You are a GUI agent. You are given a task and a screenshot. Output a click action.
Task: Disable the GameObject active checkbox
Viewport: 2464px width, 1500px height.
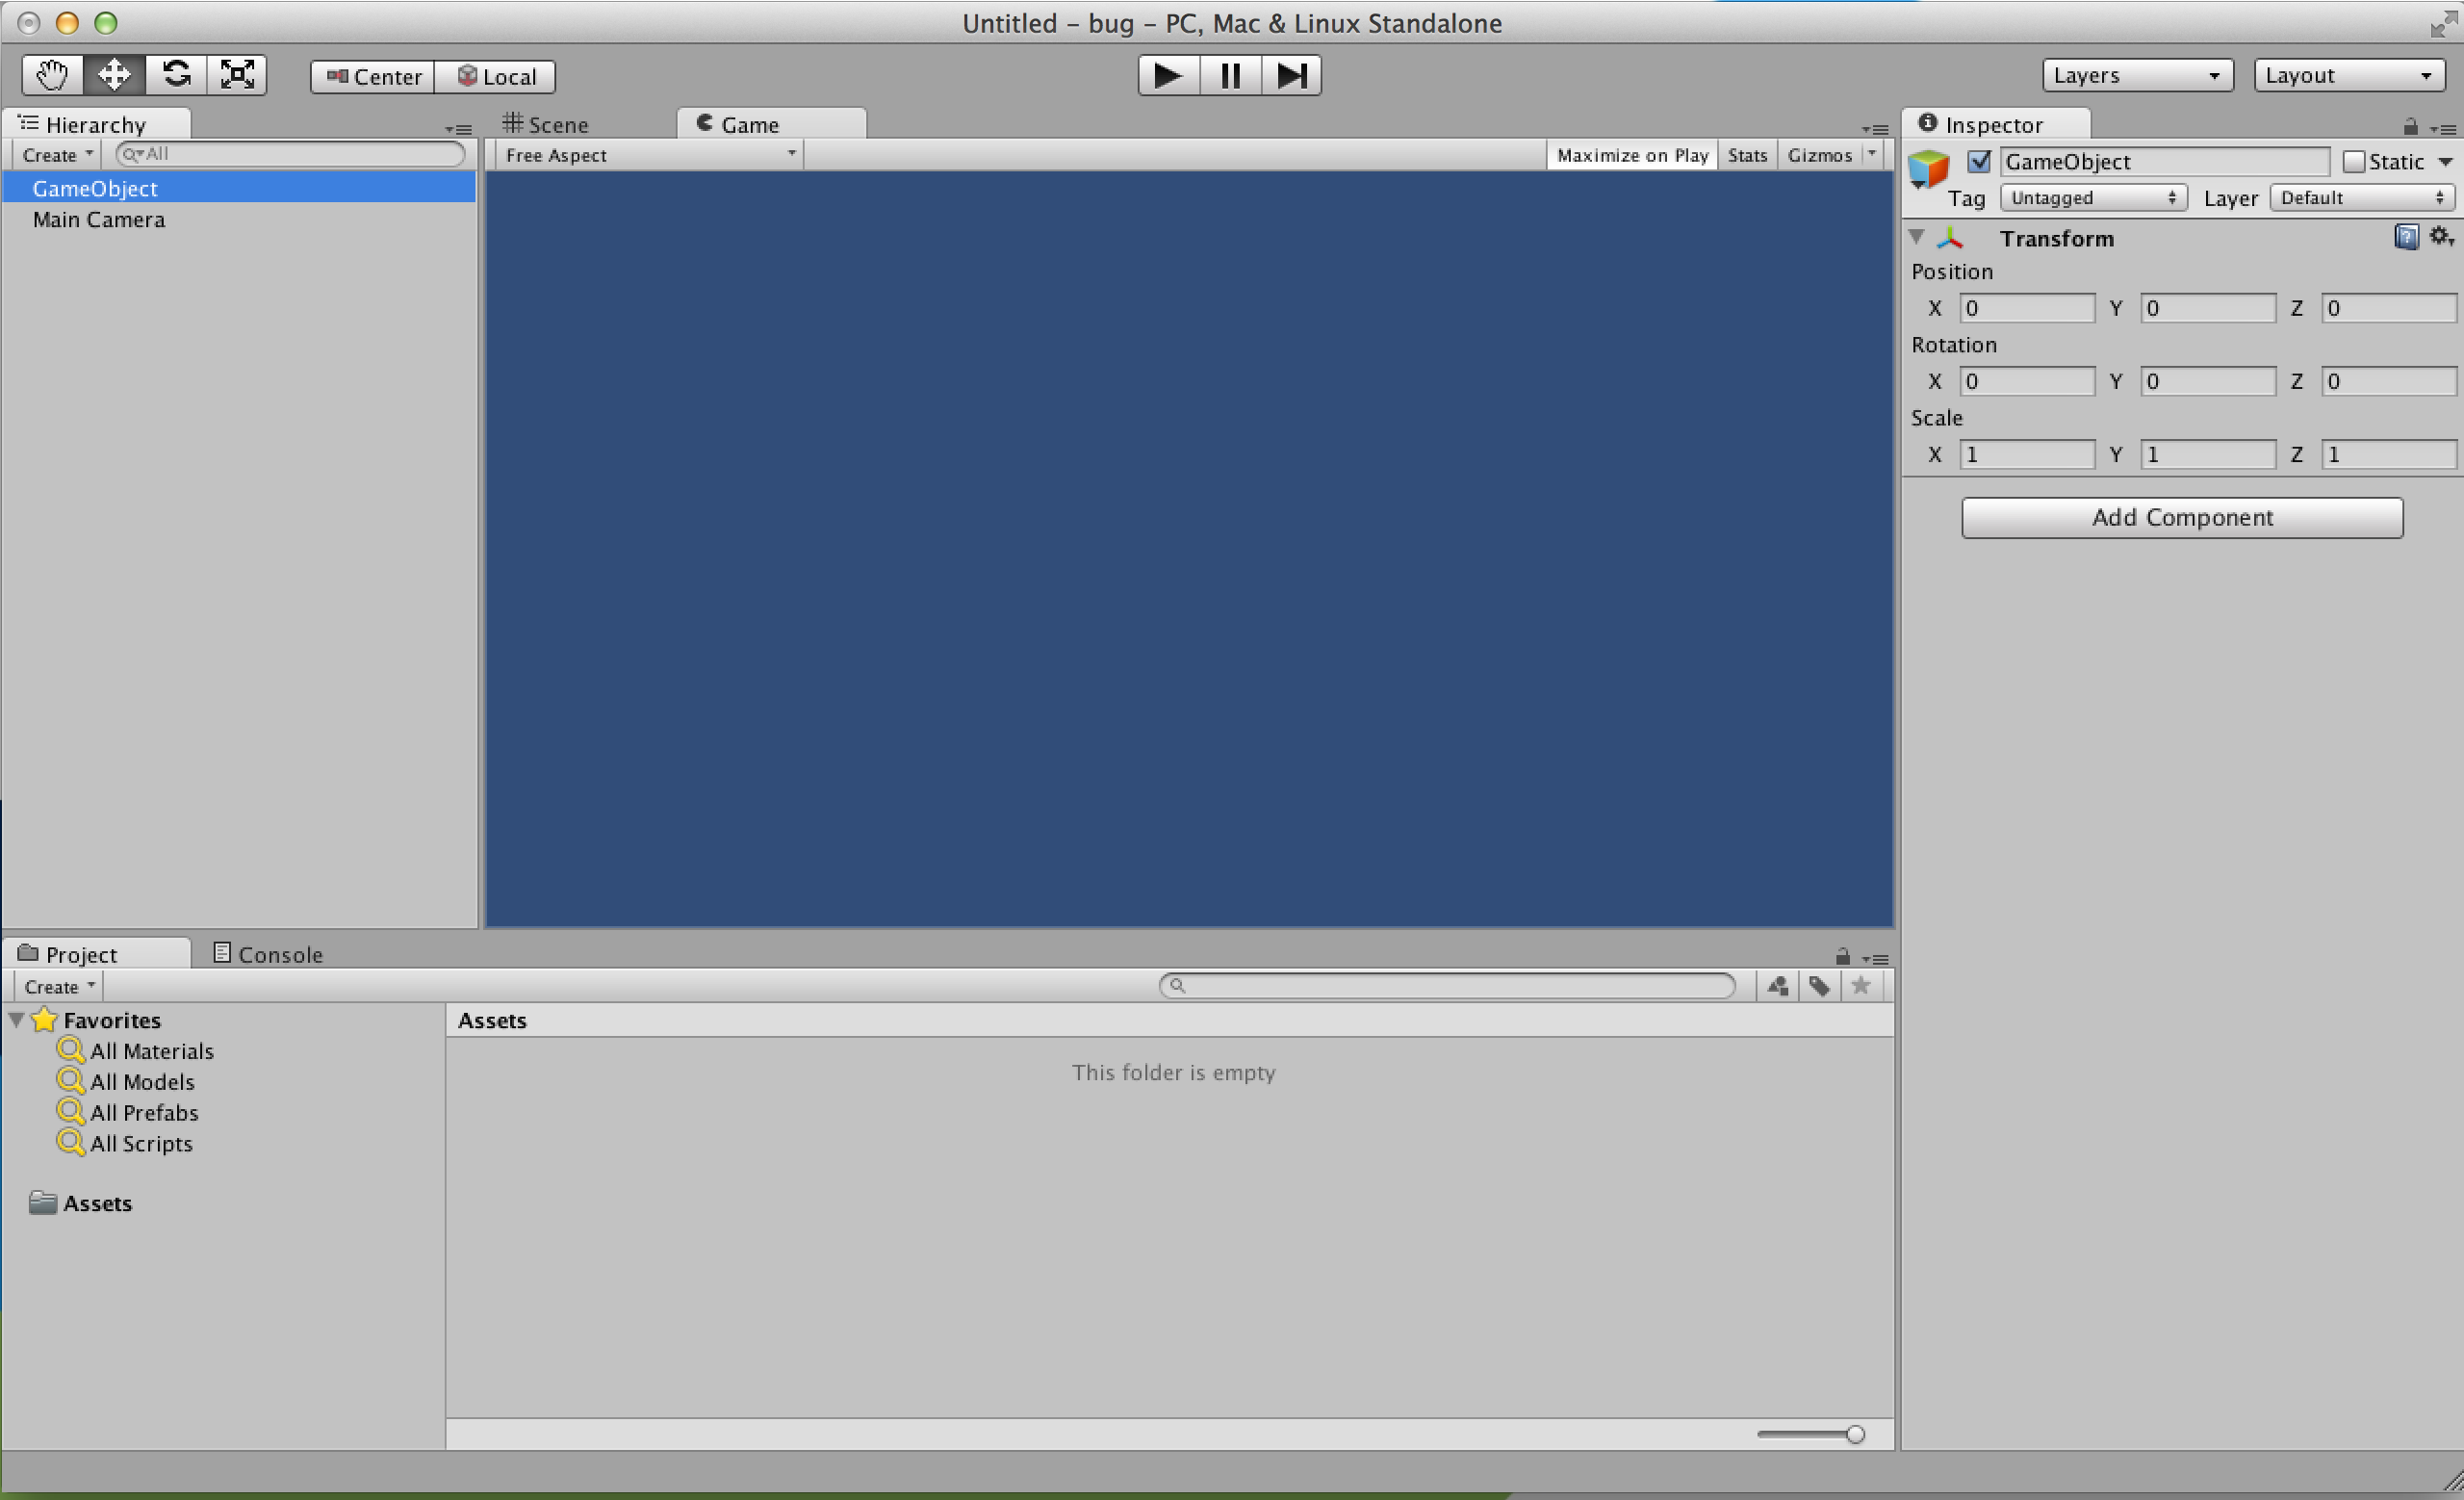click(1978, 162)
